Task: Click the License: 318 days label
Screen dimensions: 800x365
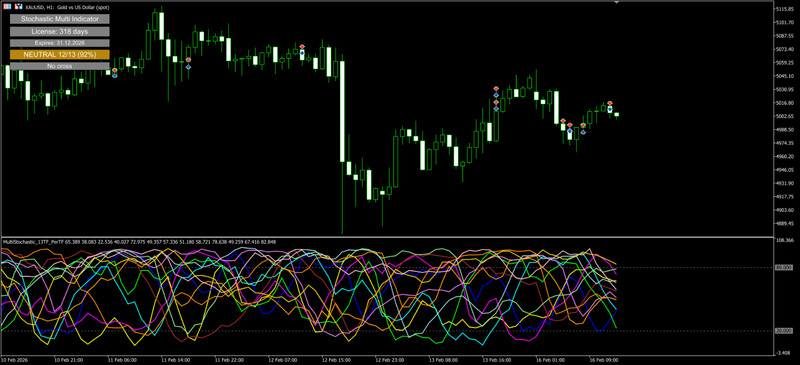Action: (59, 32)
